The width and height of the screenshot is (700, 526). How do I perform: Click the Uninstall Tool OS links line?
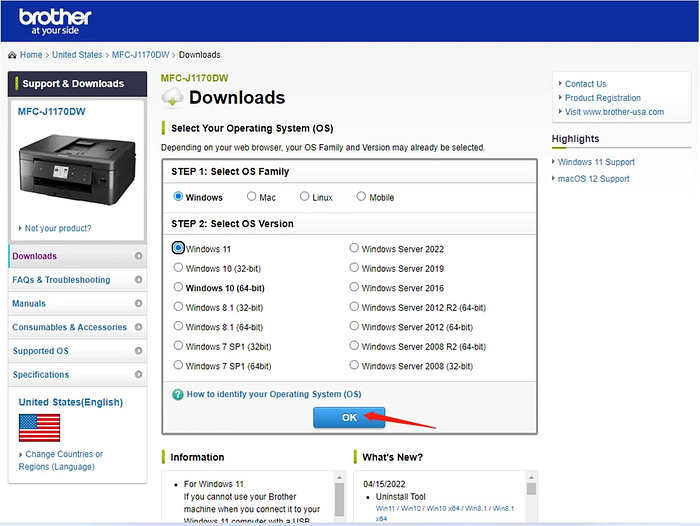[x=445, y=513]
